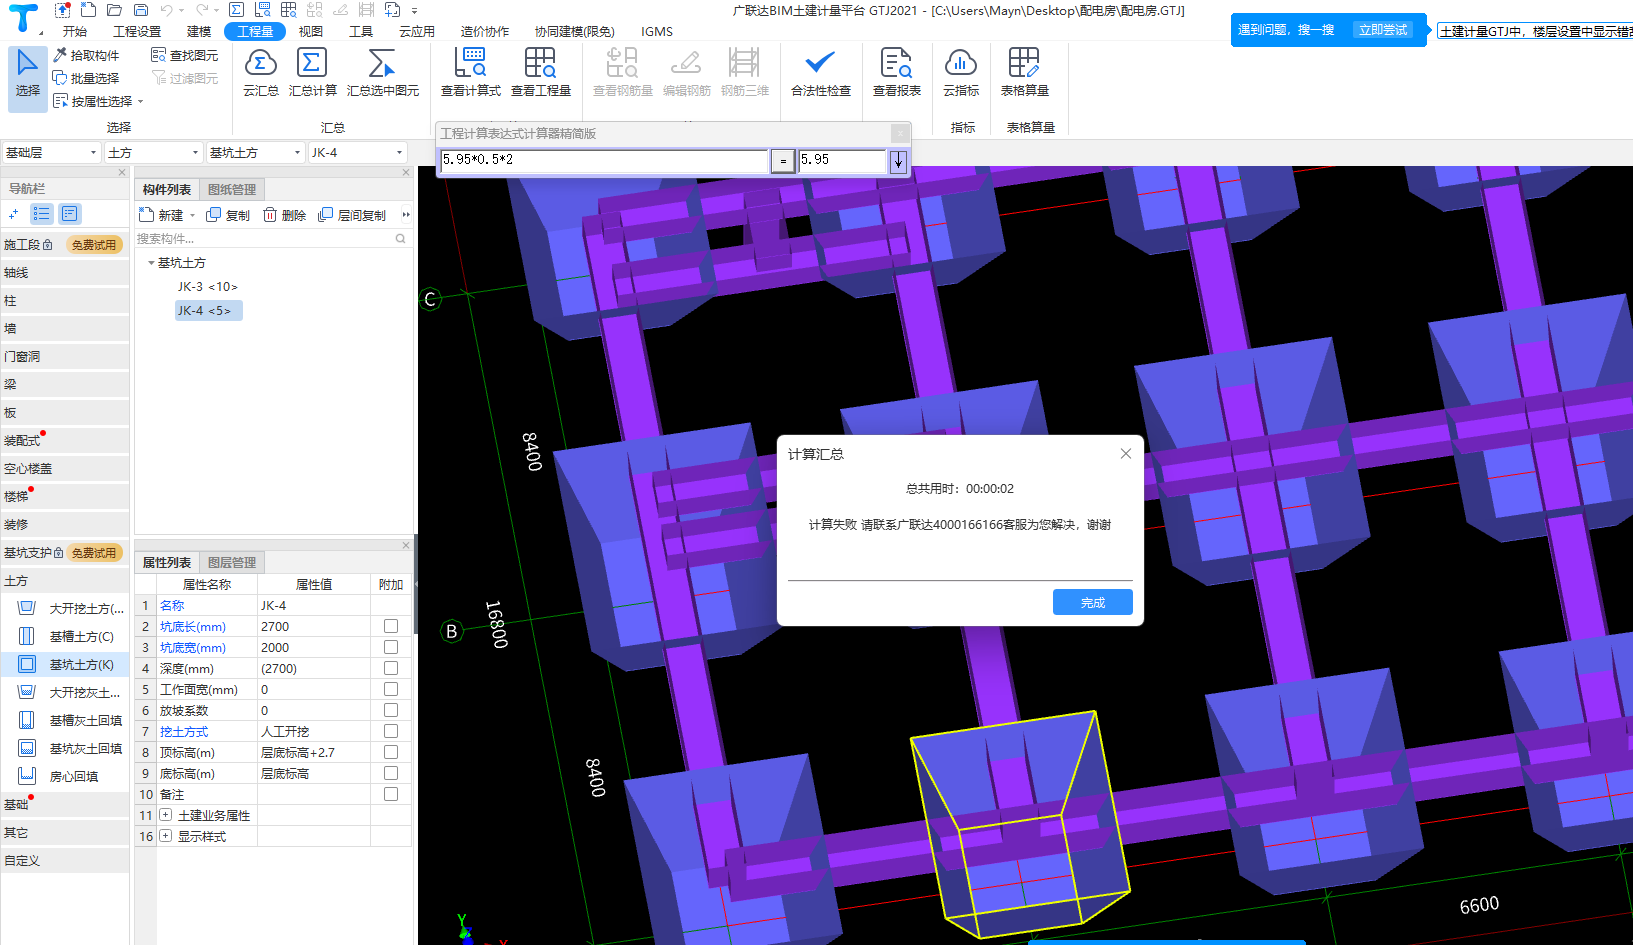Click calculator expression input 5.95*0.5*2
1633x945 pixels.
click(604, 160)
